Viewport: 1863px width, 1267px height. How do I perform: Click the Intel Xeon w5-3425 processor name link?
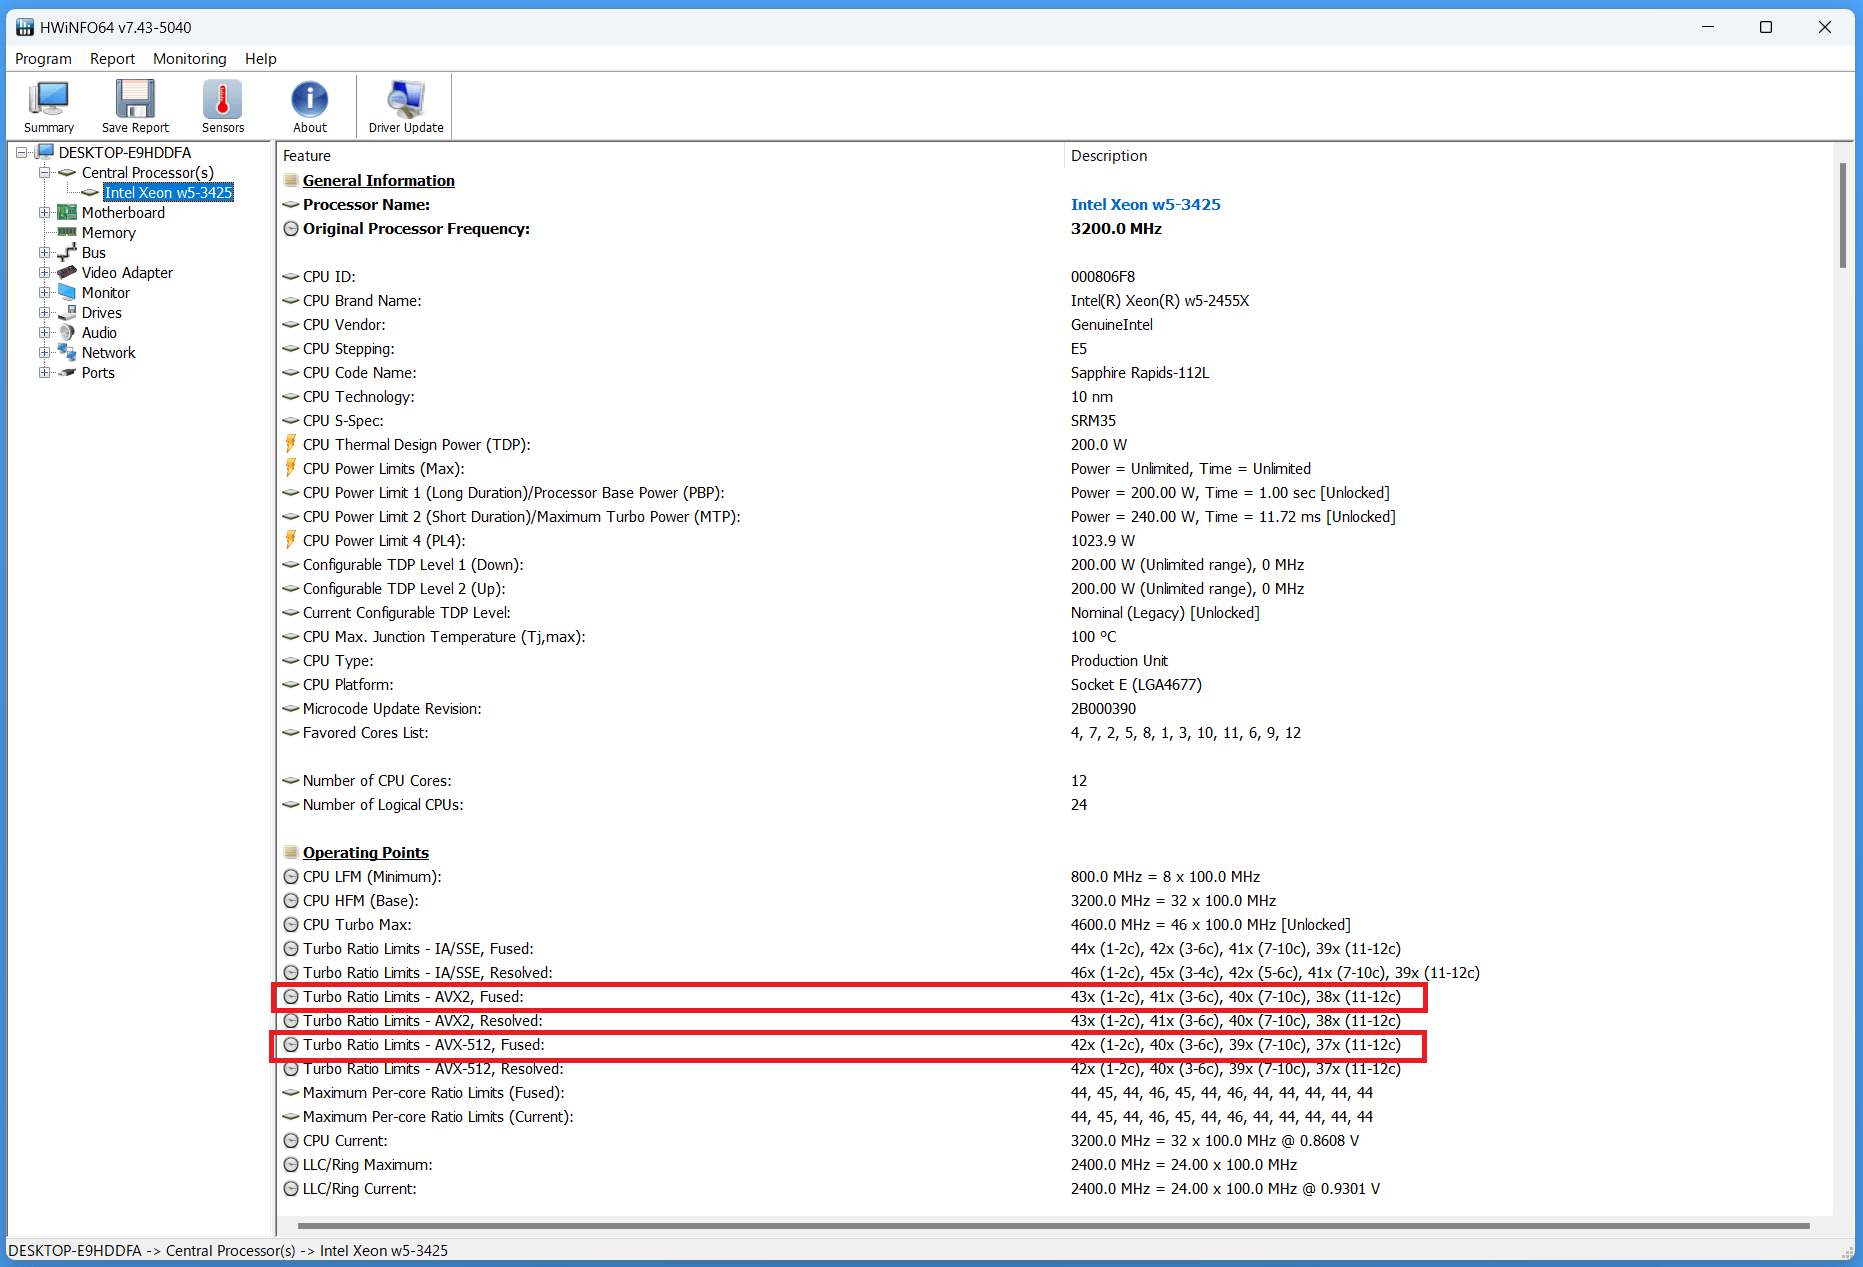tap(1145, 204)
